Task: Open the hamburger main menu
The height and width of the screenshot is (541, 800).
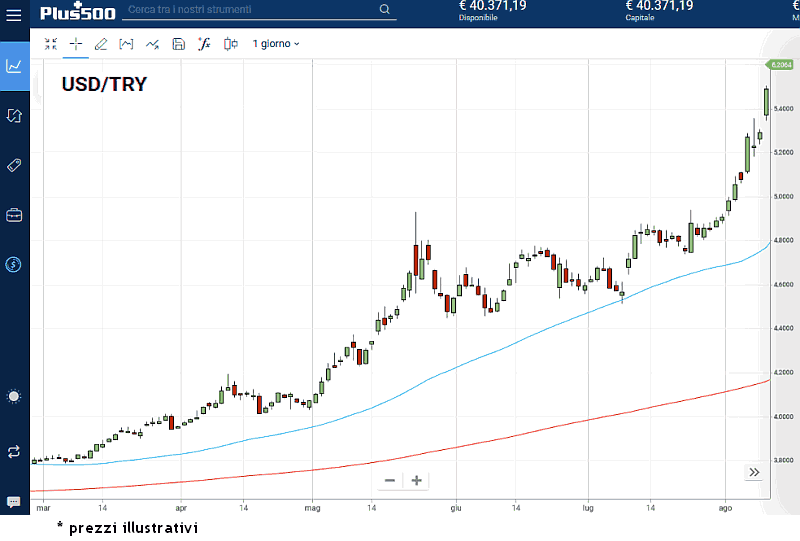Action: click(x=14, y=15)
